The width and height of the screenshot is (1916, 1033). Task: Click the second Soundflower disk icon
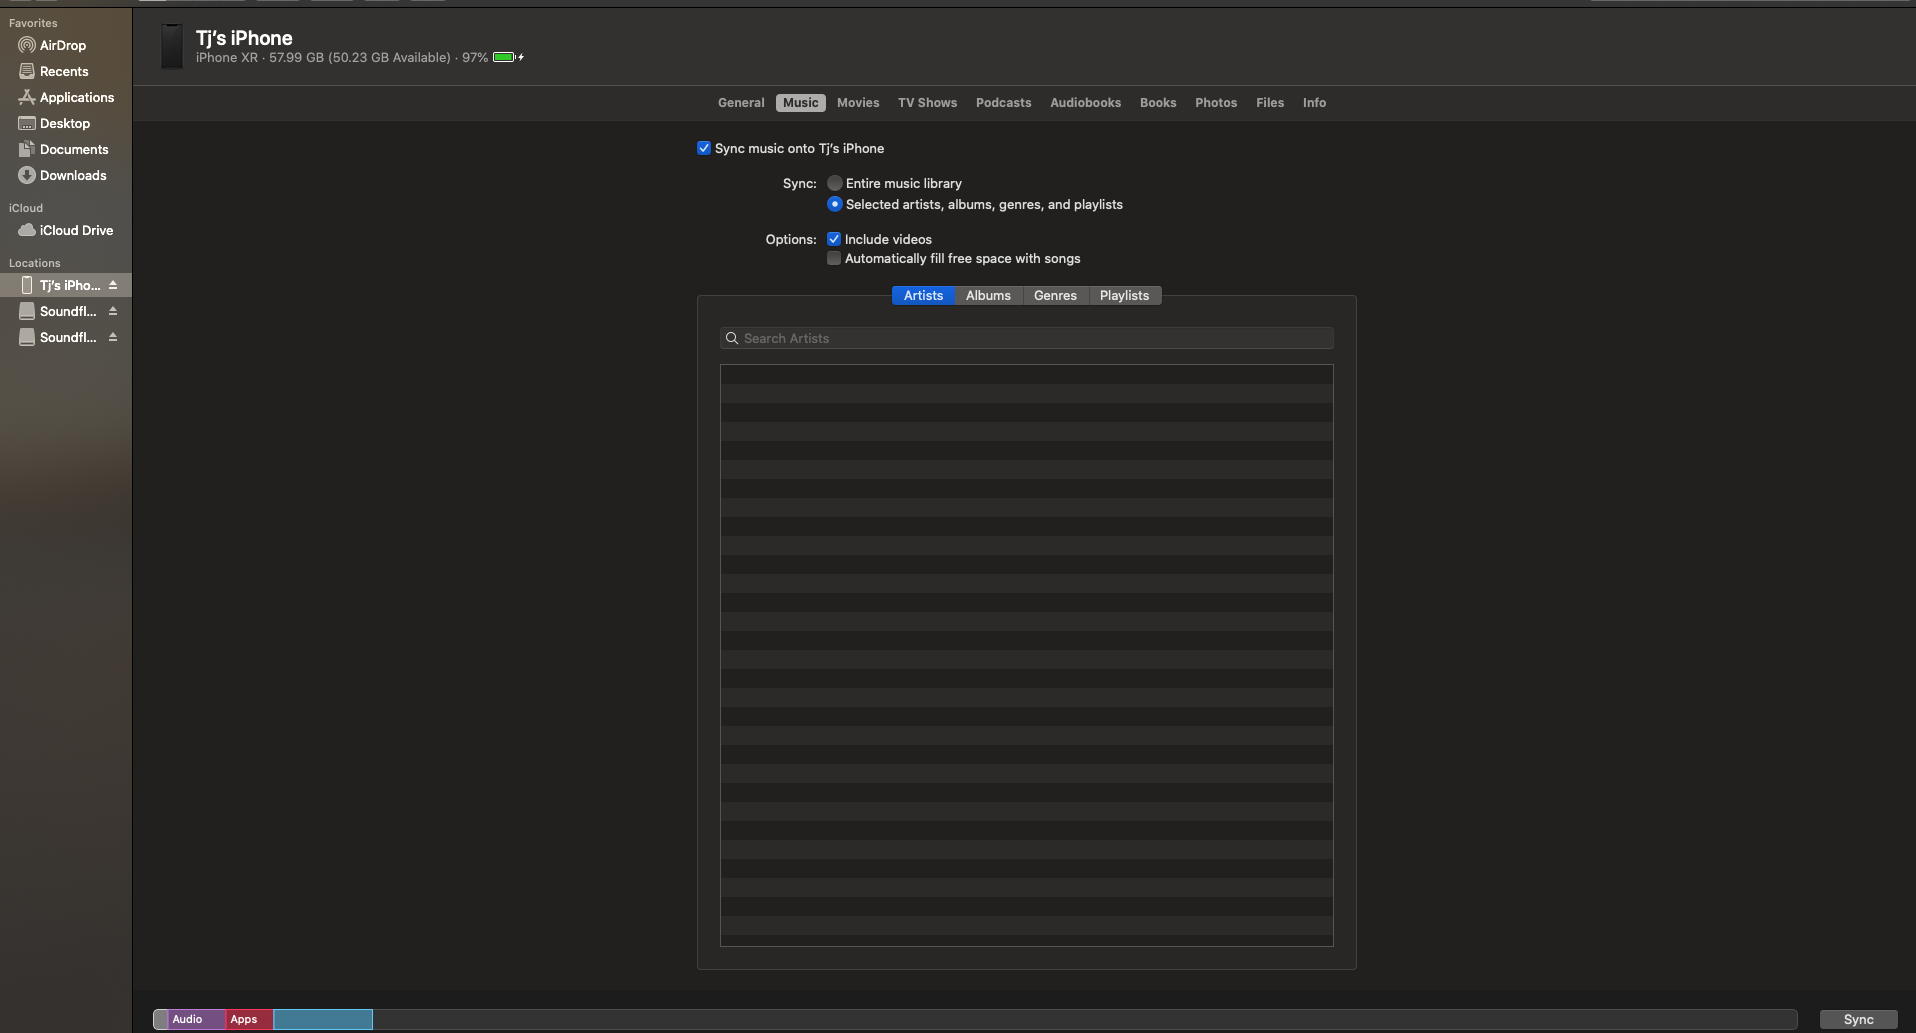pos(27,337)
